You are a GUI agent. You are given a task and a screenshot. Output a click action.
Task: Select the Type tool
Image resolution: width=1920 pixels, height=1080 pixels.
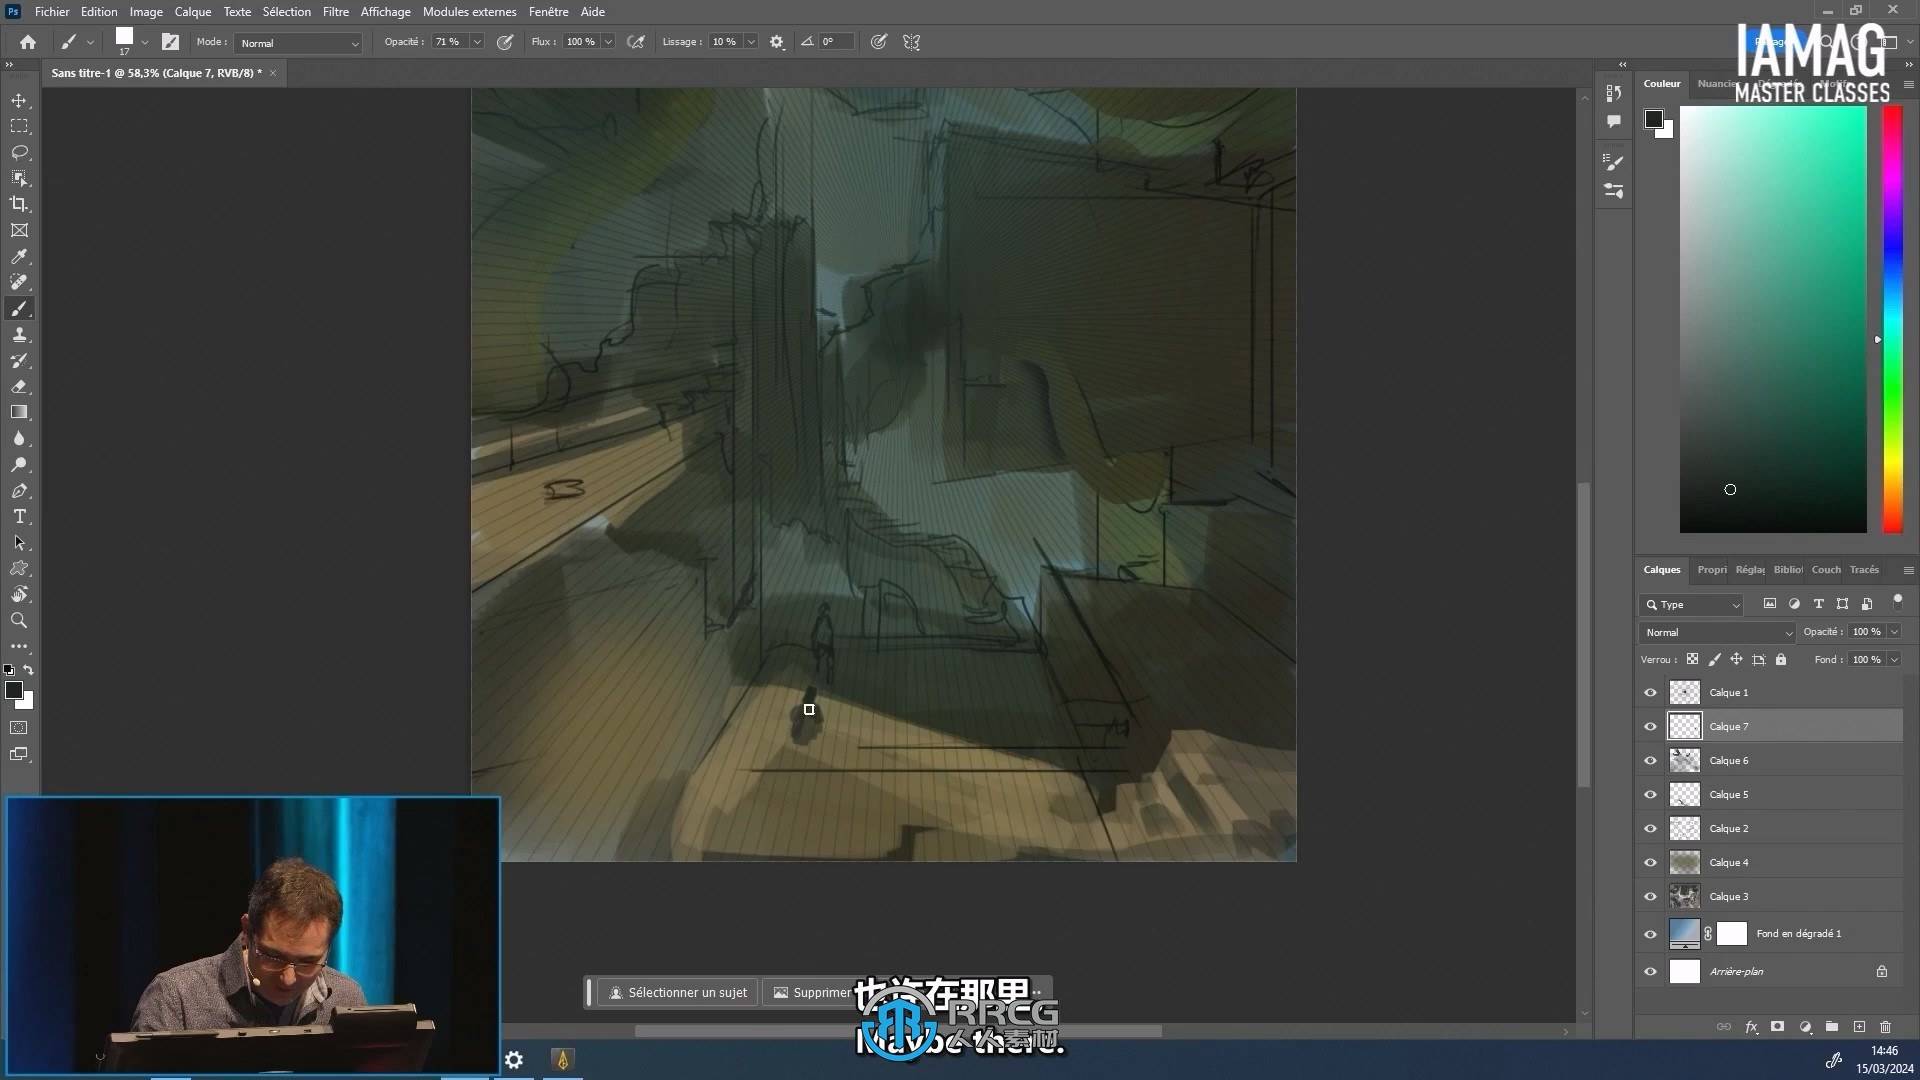(x=19, y=517)
